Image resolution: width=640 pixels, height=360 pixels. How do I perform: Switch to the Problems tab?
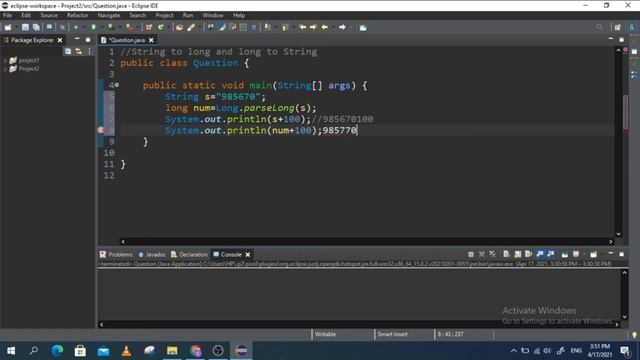(x=116, y=254)
